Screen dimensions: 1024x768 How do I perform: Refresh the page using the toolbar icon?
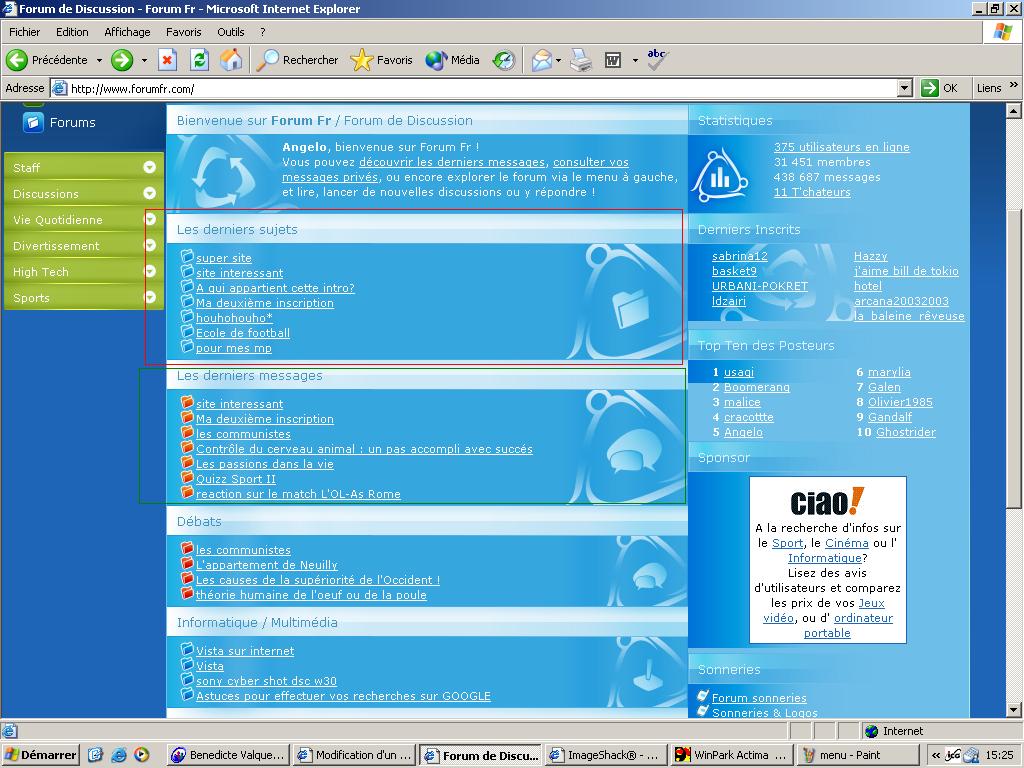[x=199, y=60]
